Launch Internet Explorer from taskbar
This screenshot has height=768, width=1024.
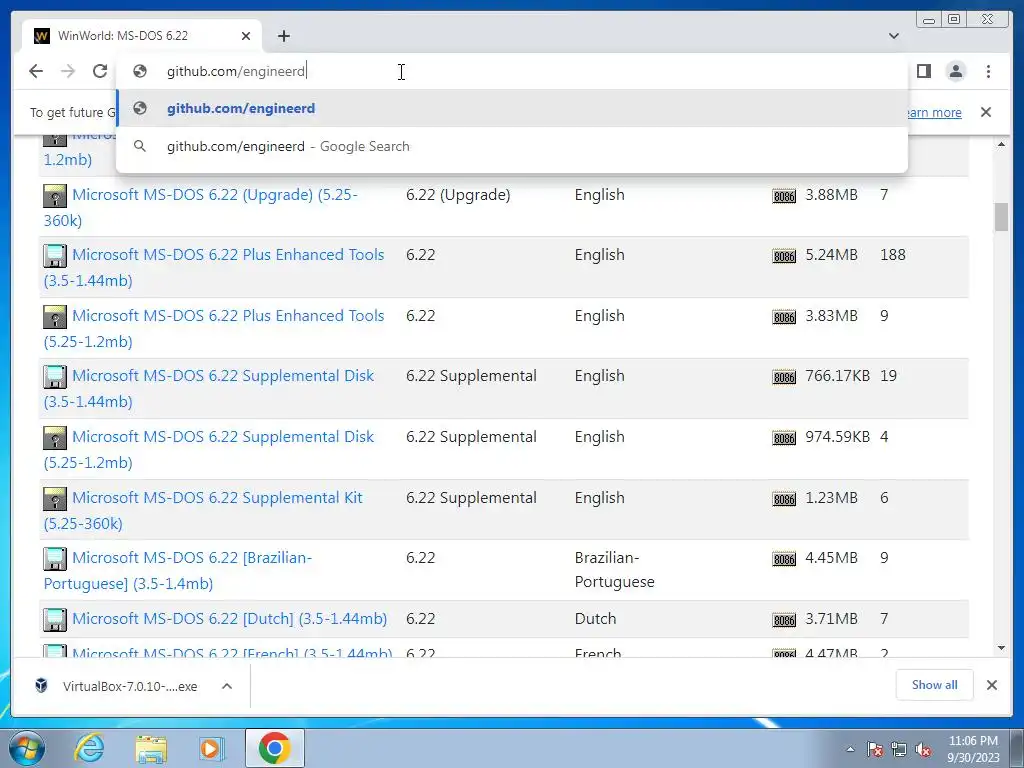89,748
